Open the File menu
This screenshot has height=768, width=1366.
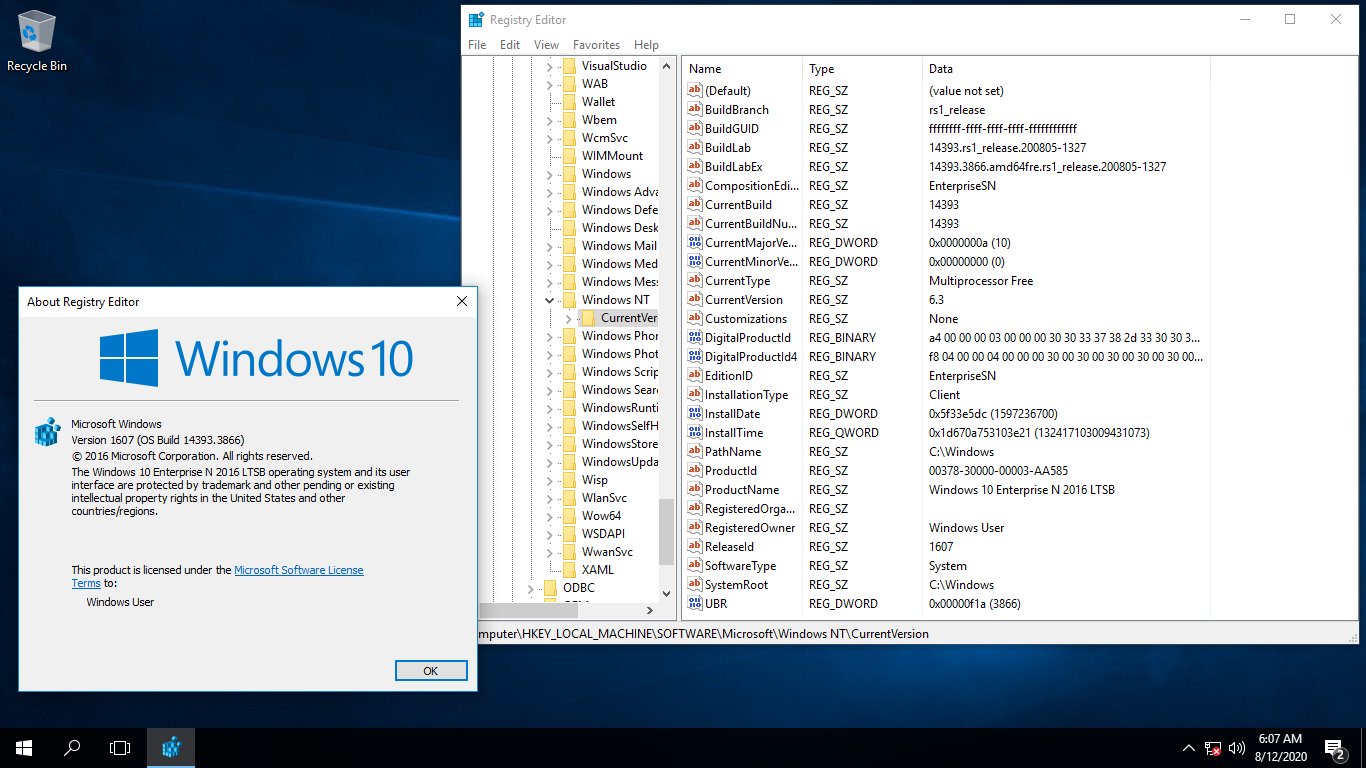click(477, 45)
